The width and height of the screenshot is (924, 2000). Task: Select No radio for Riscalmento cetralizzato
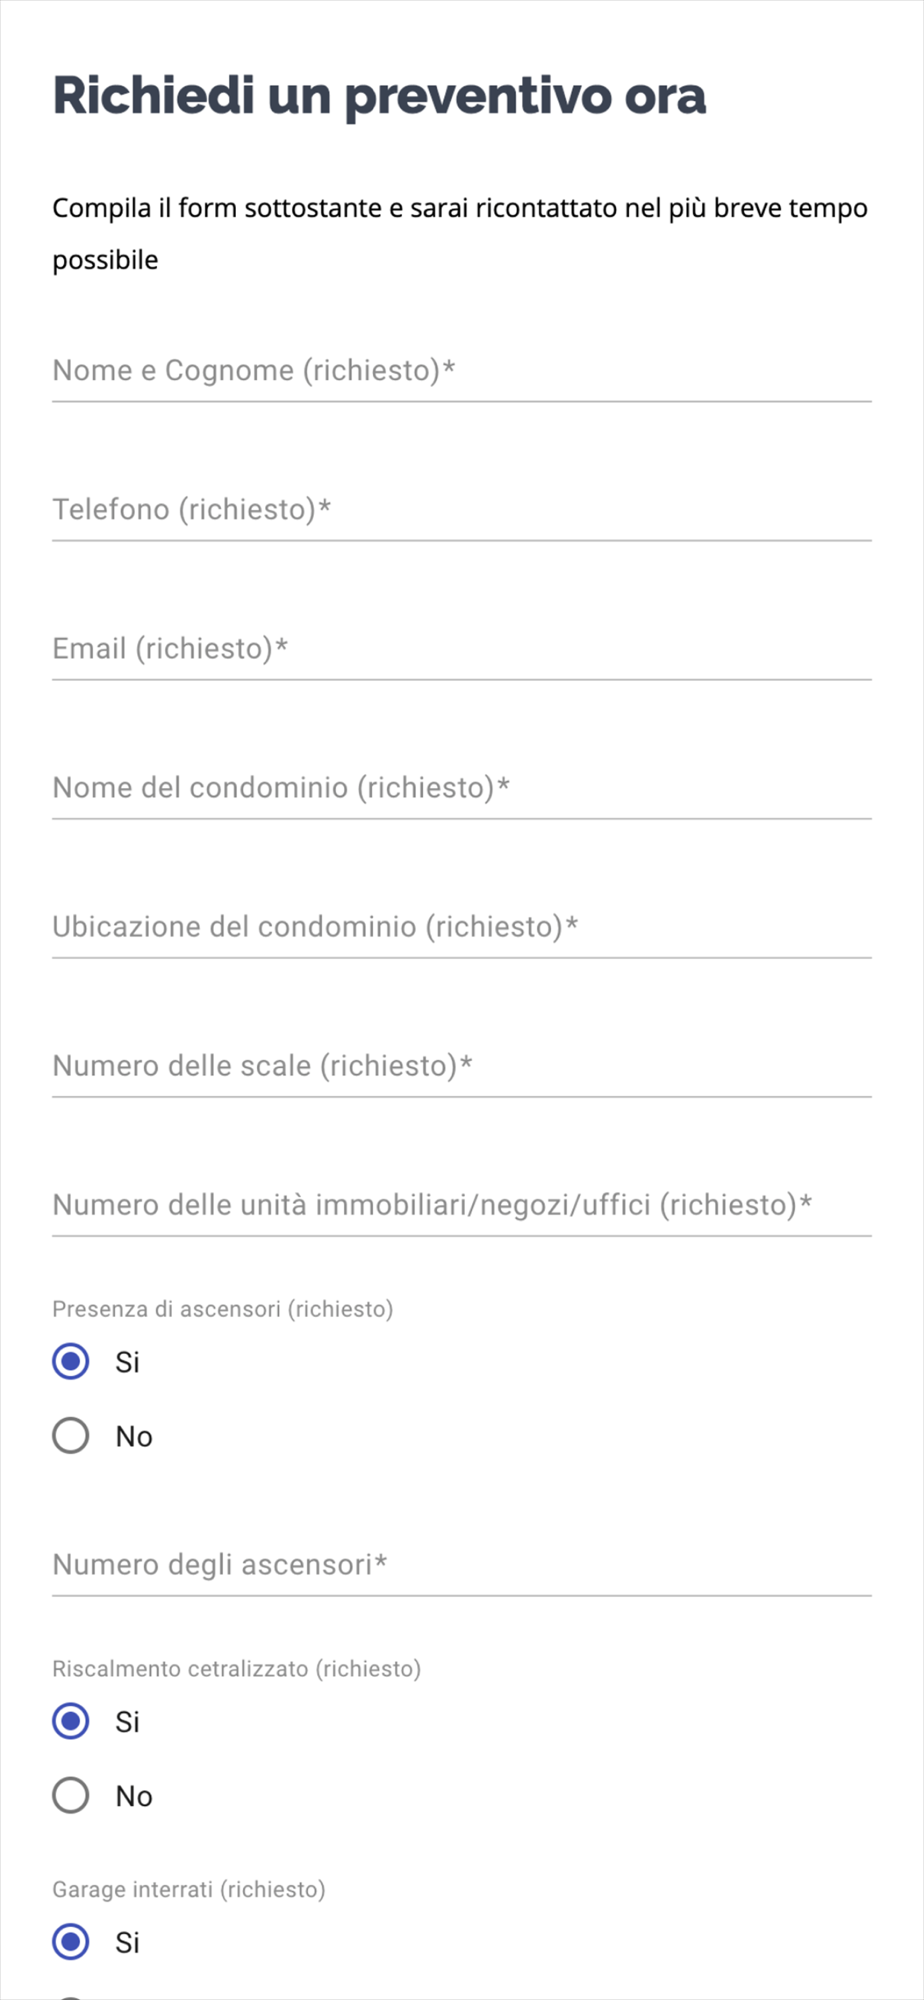tap(71, 1796)
